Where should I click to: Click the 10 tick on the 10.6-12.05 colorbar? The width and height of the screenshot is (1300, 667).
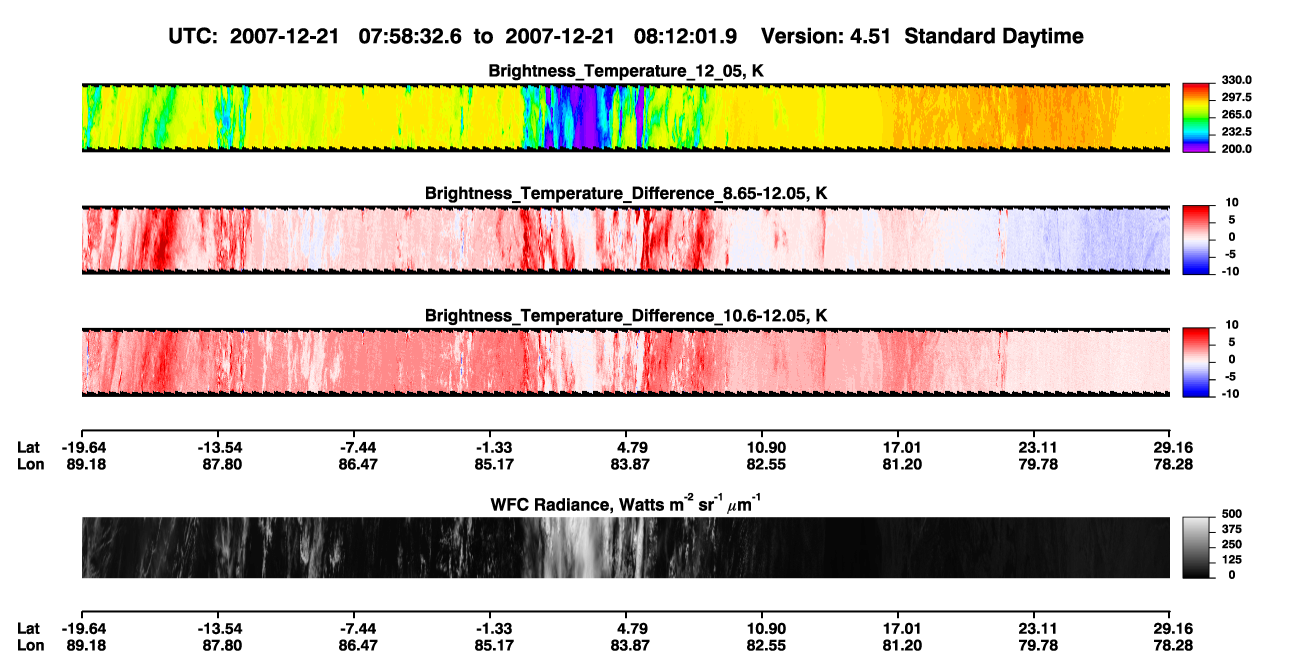(x=1233, y=325)
